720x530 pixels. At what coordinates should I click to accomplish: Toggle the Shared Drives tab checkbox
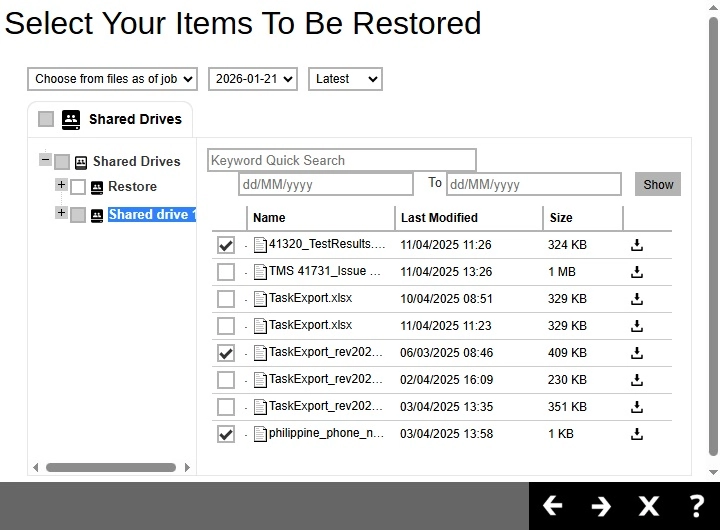click(46, 119)
